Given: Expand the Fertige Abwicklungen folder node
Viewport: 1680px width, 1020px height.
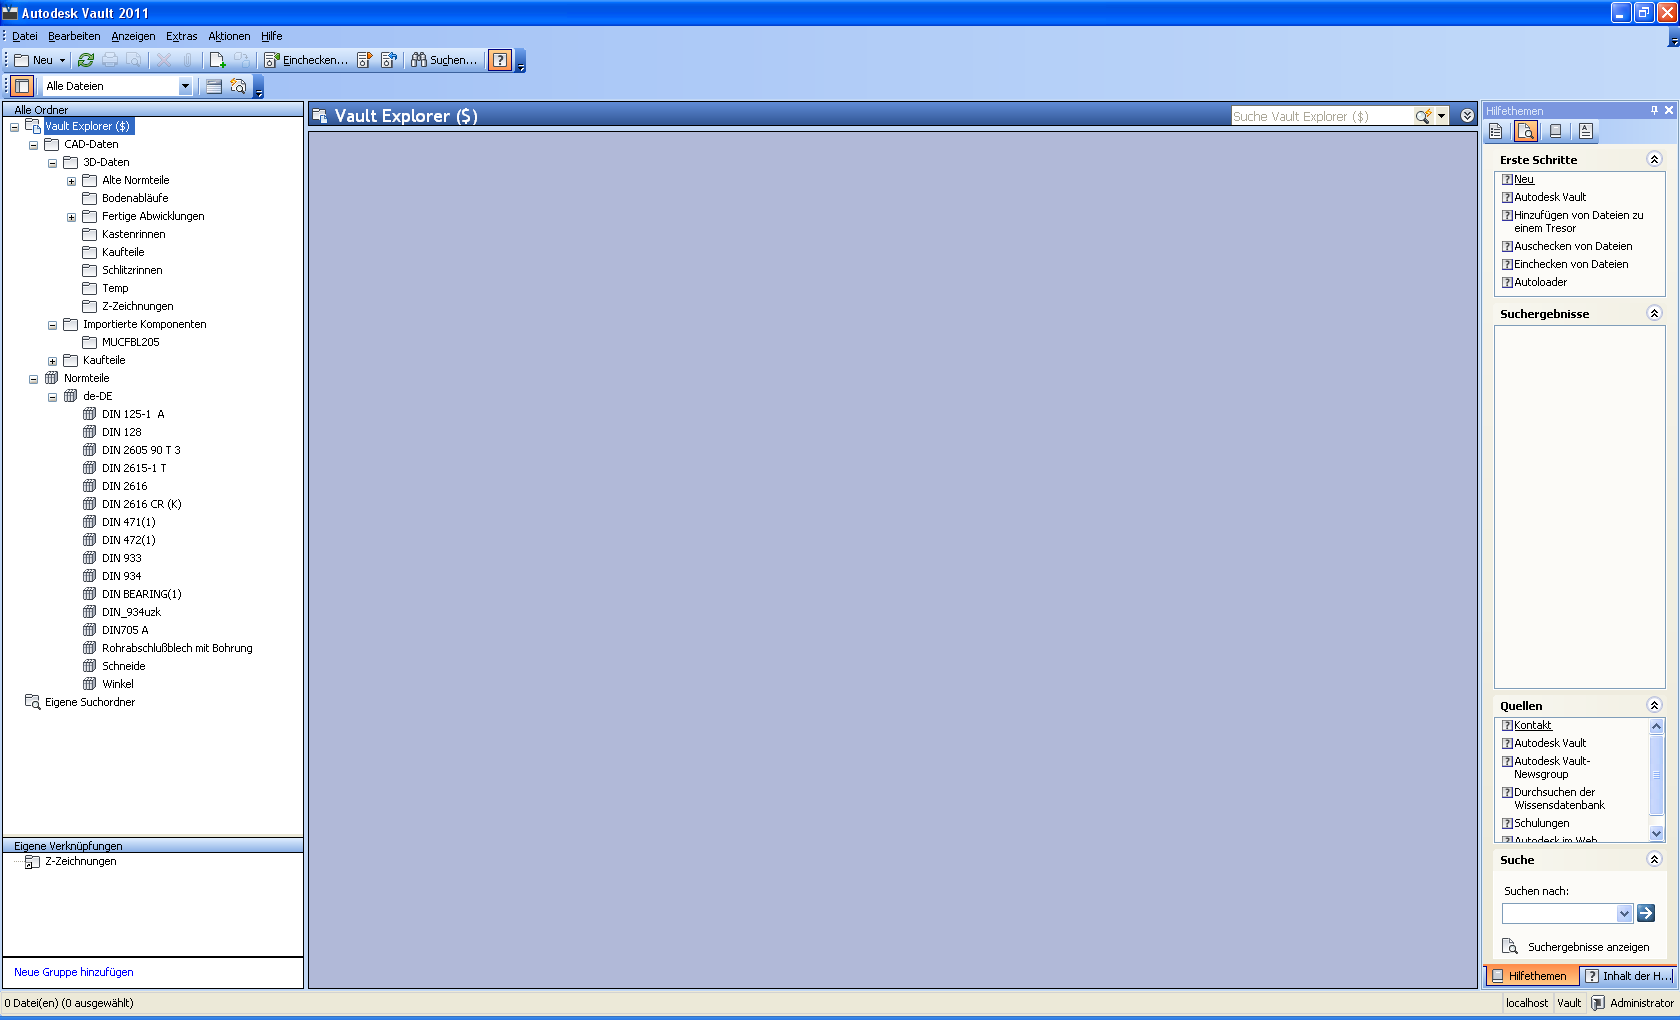Looking at the screenshot, I should (x=71, y=217).
